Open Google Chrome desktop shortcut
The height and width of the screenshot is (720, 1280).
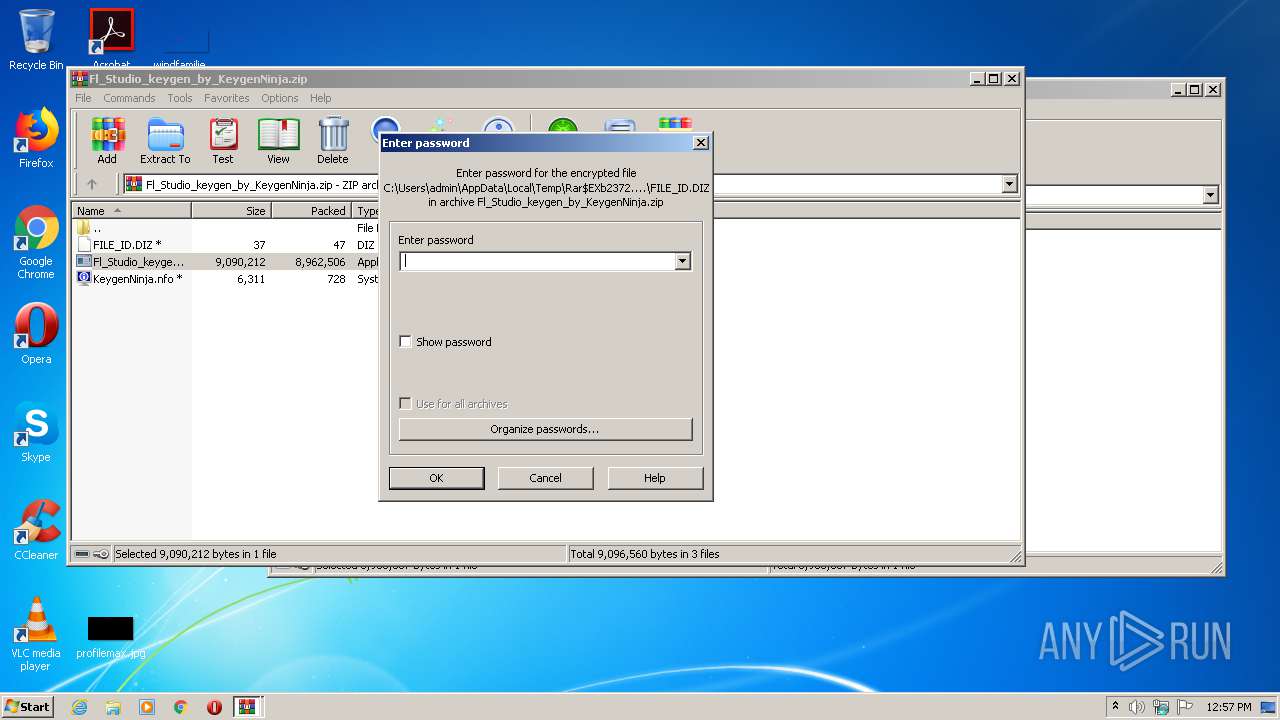(36, 243)
